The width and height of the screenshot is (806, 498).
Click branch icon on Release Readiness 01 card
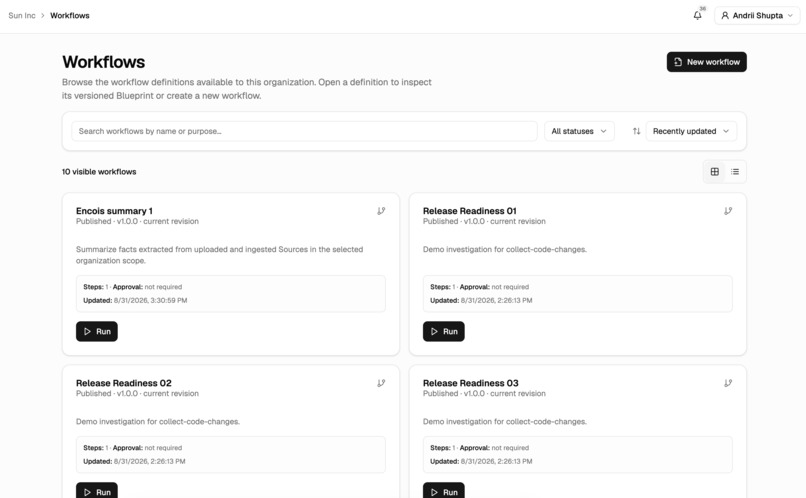[x=728, y=211]
